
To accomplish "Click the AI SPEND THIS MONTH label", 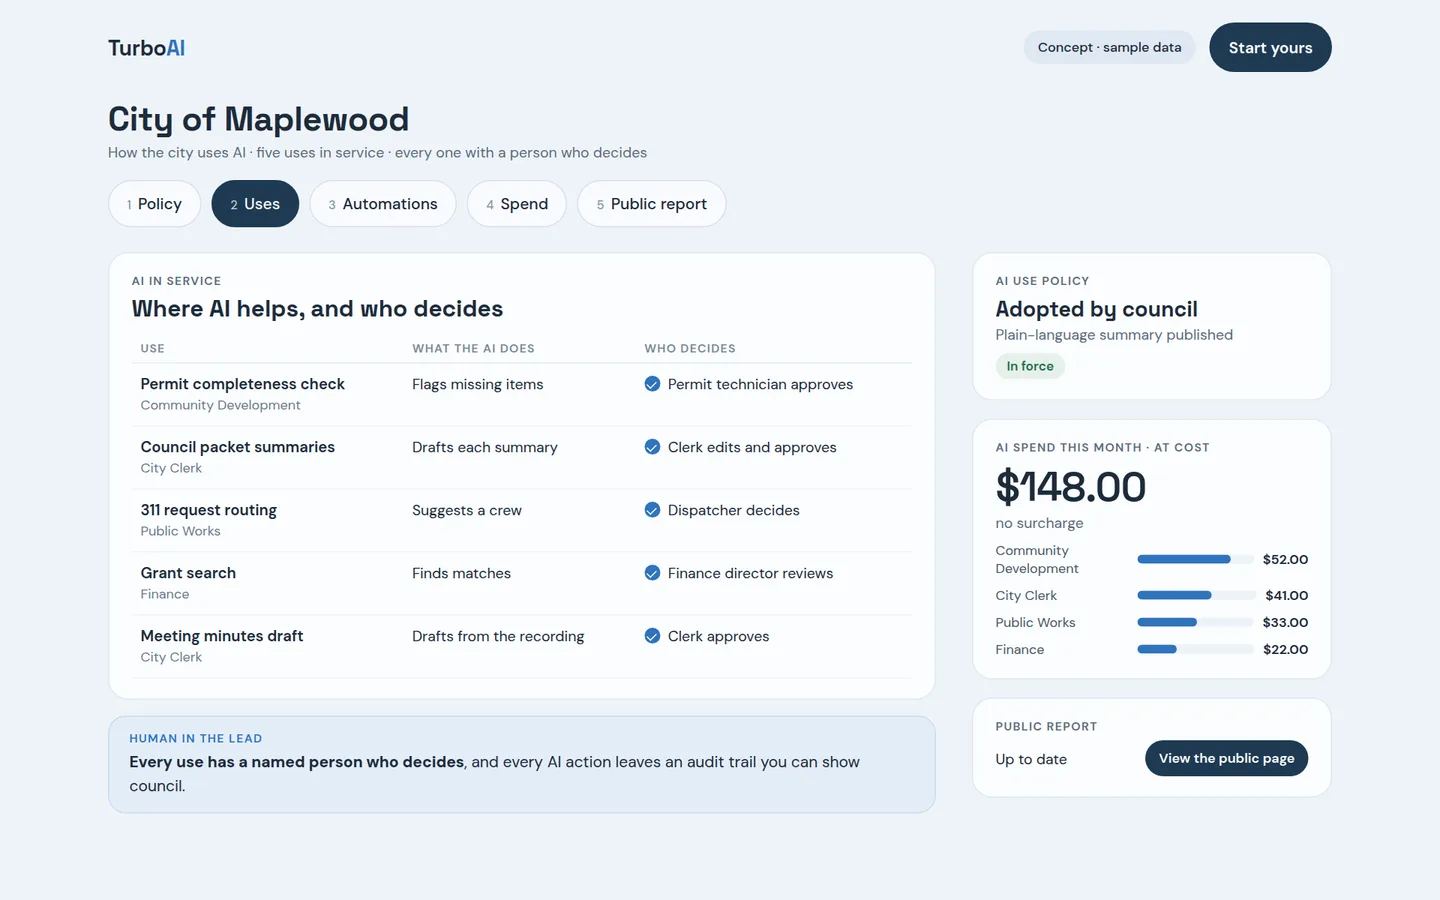I will 1102,448.
